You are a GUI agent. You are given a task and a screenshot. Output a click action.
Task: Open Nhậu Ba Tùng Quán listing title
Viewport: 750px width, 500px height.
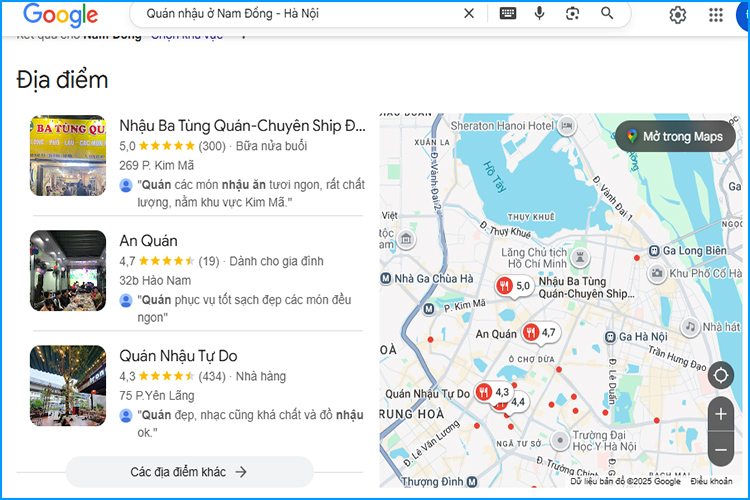click(x=242, y=126)
